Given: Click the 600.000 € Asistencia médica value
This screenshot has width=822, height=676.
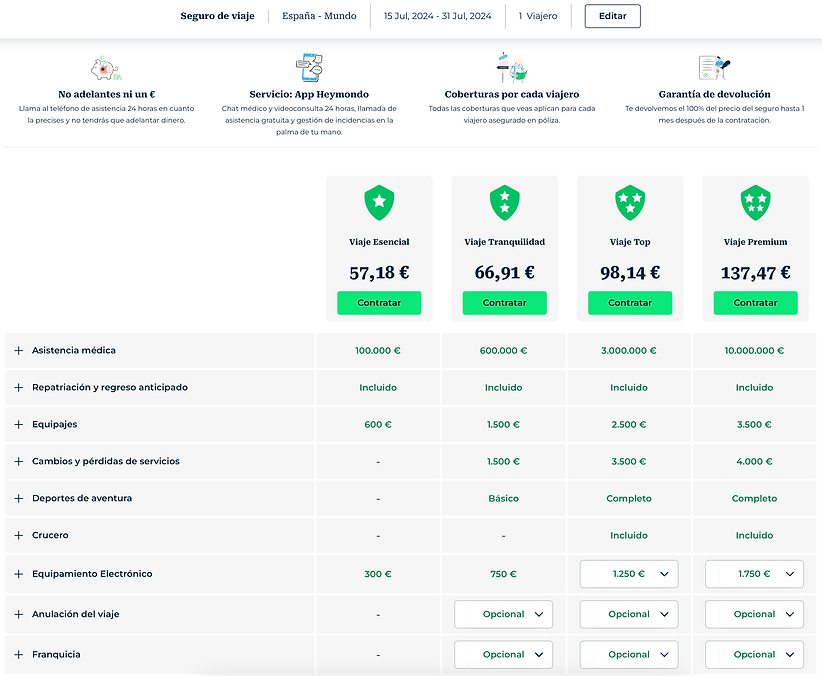Looking at the screenshot, I should [503, 350].
